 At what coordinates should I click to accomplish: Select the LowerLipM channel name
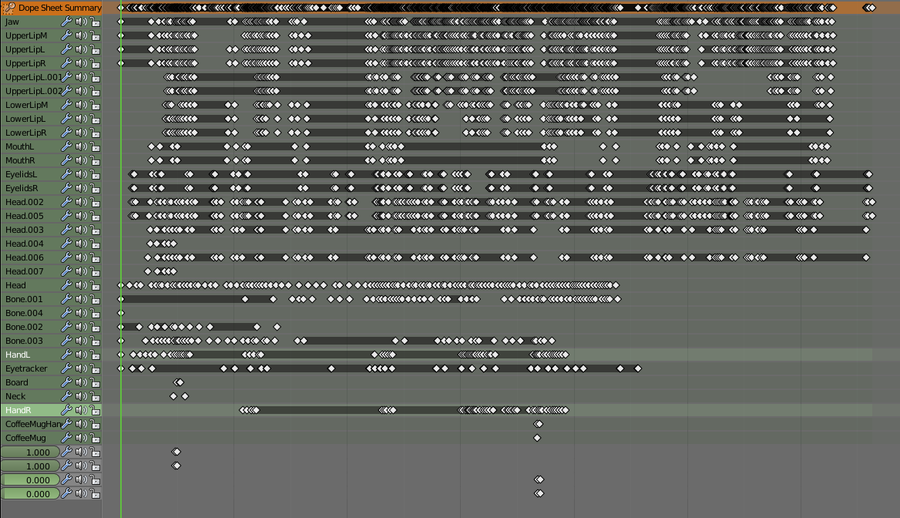pyautogui.click(x=26, y=105)
